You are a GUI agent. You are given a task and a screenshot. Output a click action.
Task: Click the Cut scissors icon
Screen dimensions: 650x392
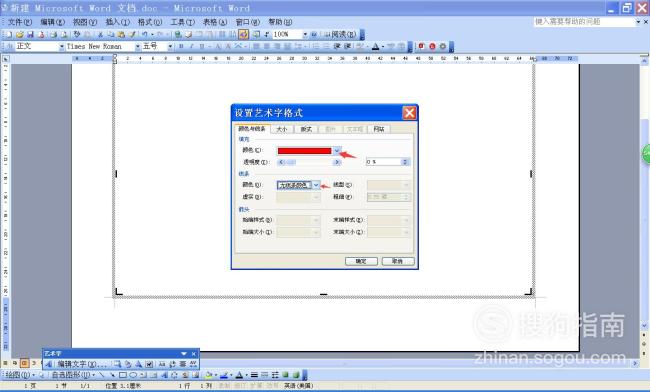100,34
